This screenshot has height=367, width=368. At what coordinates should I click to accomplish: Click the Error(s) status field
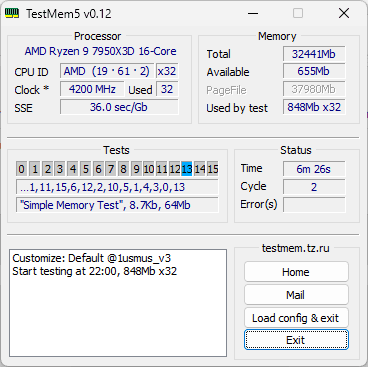pos(314,204)
